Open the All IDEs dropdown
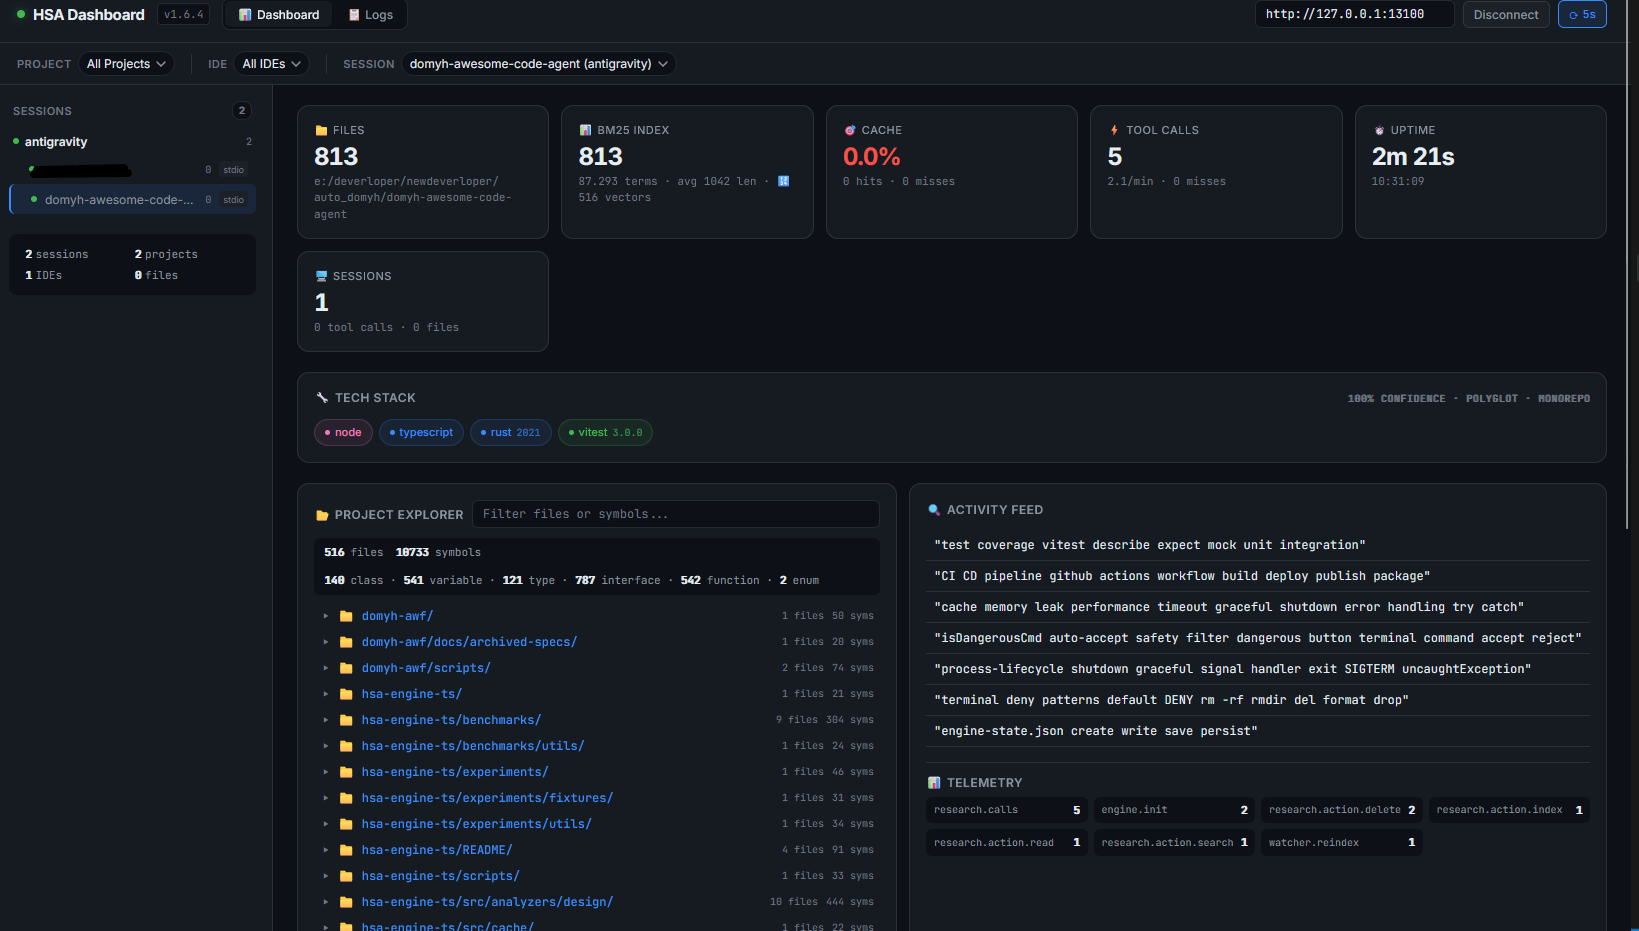1639x931 pixels. pos(271,64)
